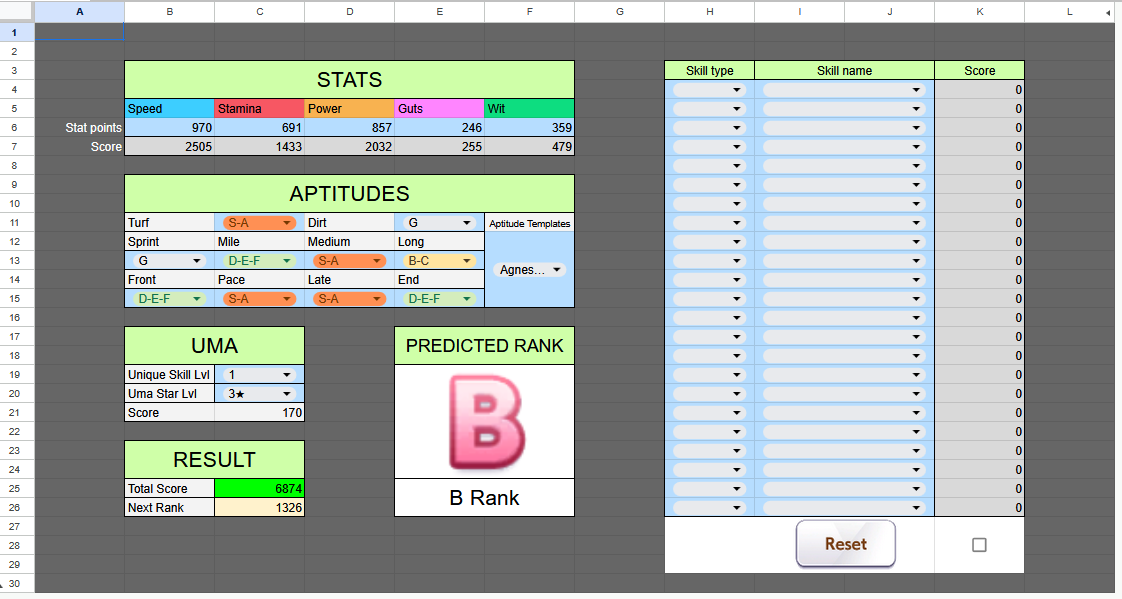1122x599 pixels.
Task: Click the Next Rank value 1326
Action: click(x=259, y=507)
